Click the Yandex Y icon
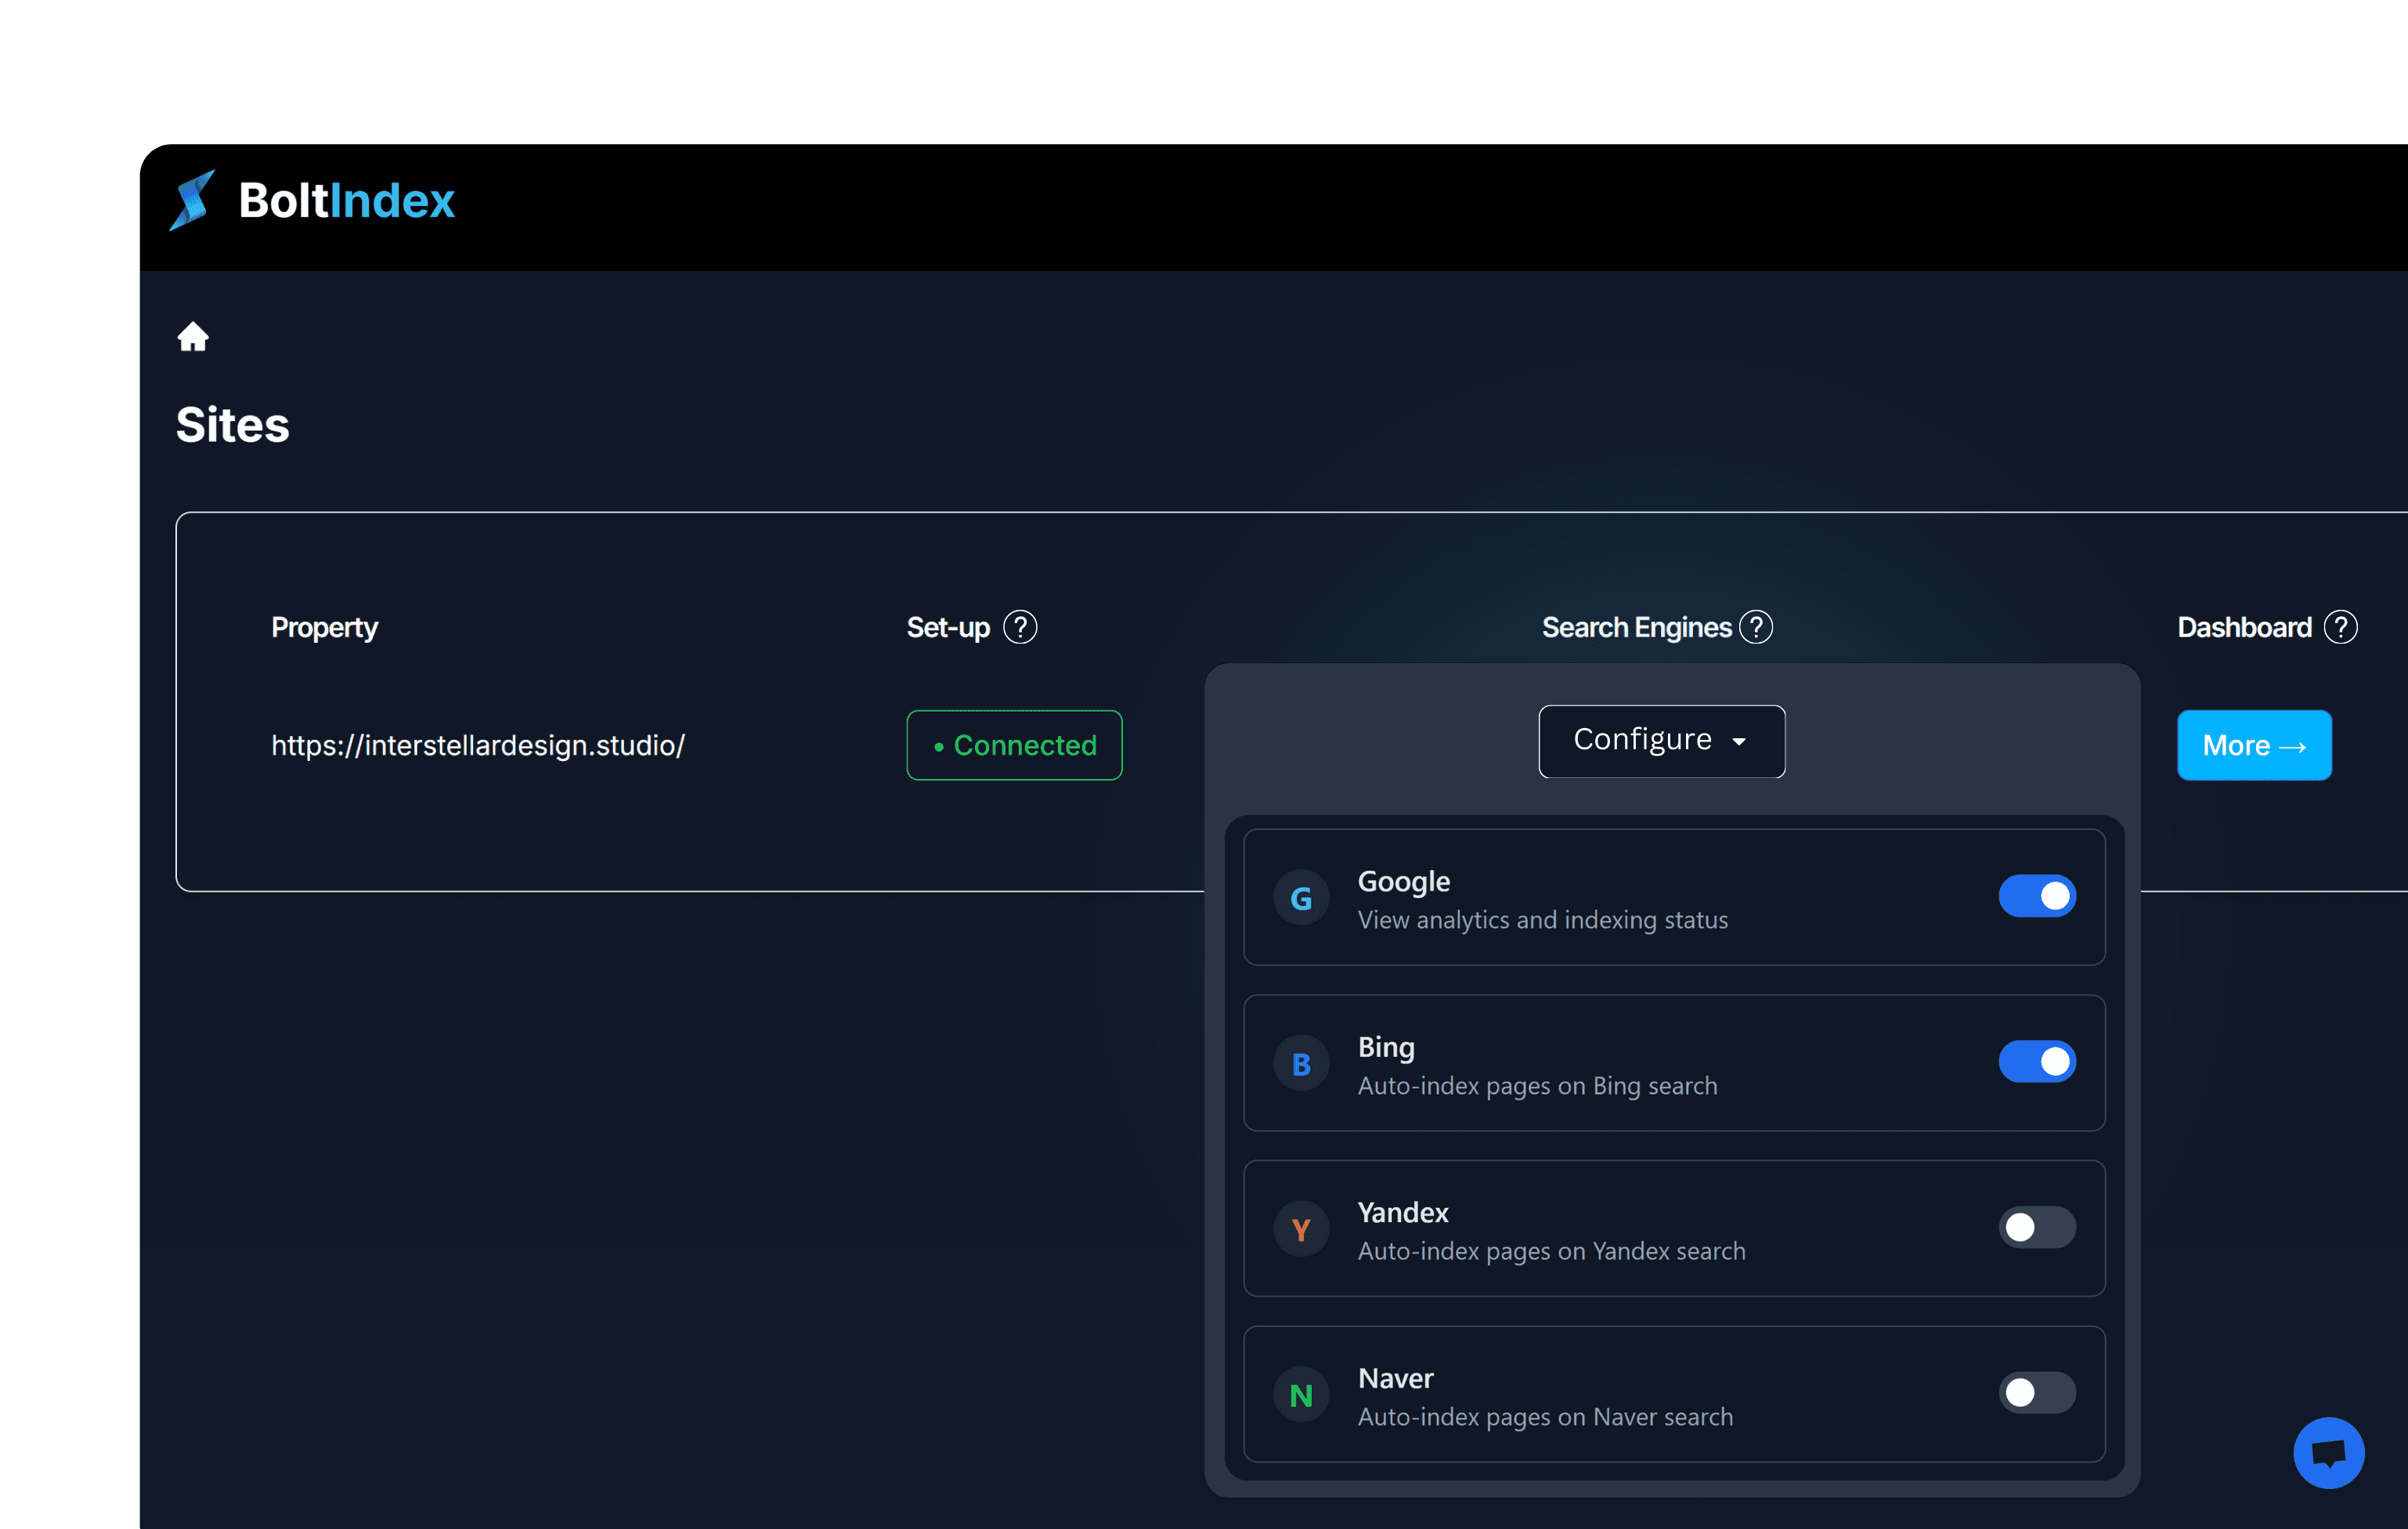2408x1529 pixels. pyautogui.click(x=1301, y=1228)
